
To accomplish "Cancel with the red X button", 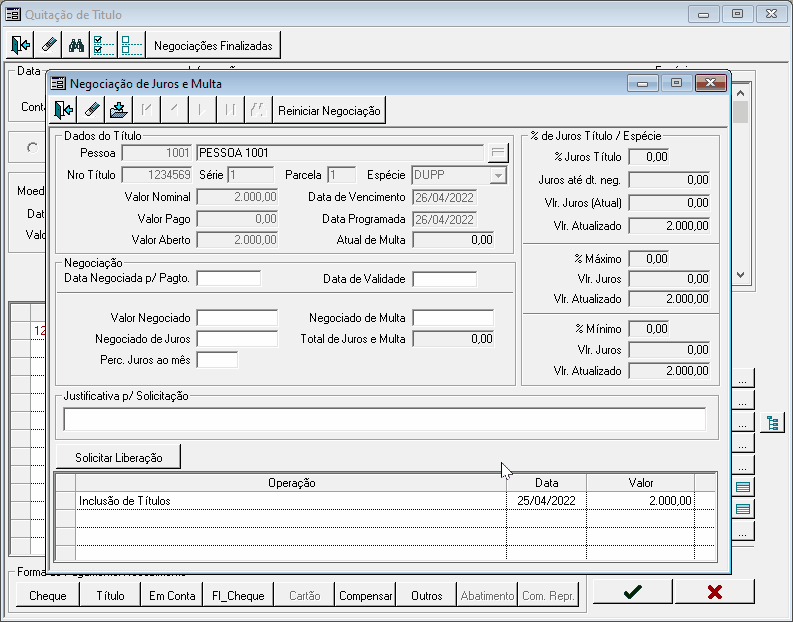I will (x=714, y=592).
